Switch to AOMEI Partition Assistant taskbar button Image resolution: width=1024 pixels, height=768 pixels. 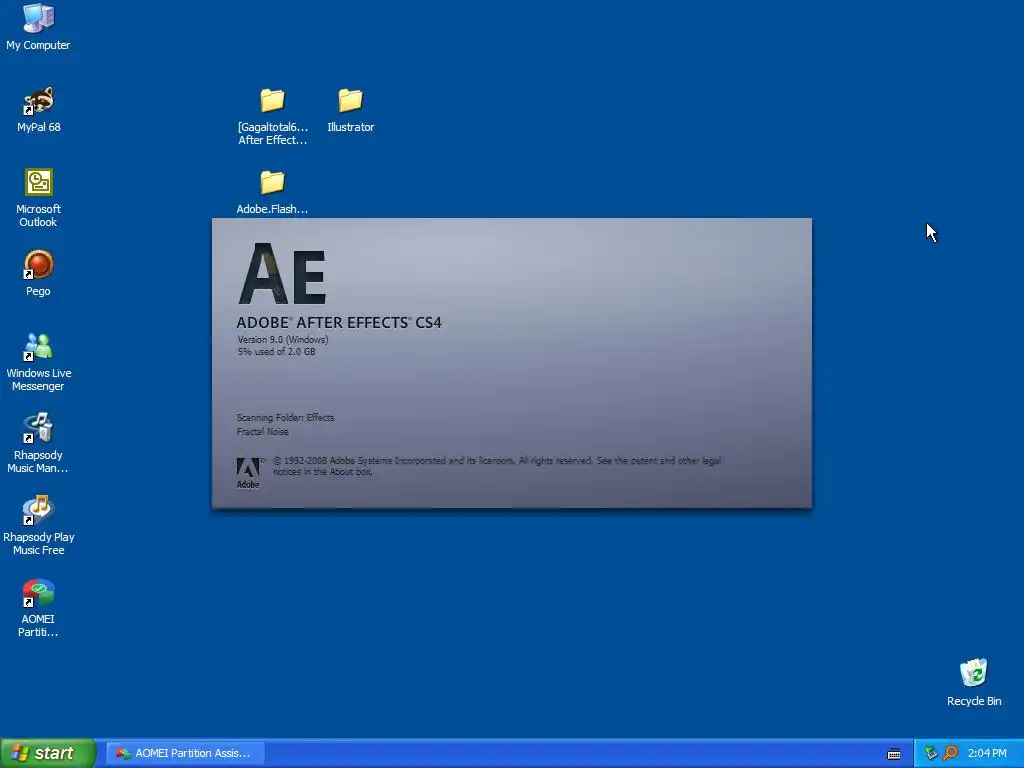(185, 753)
